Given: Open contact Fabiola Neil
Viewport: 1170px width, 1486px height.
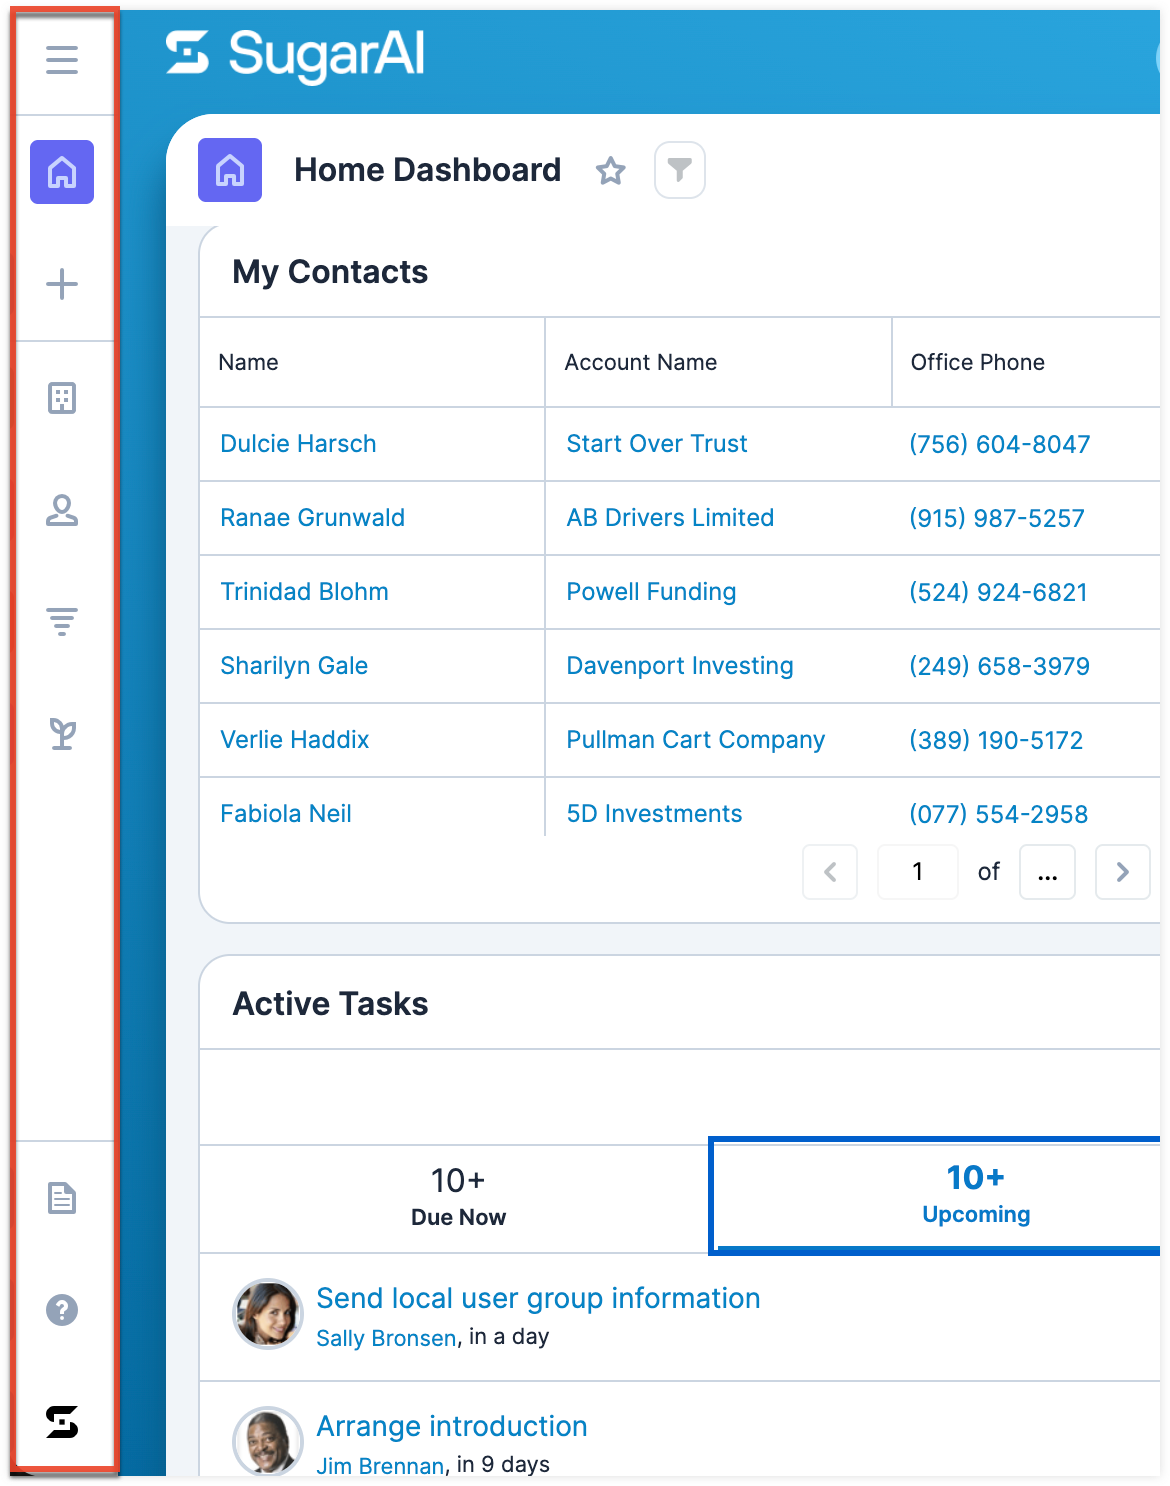Looking at the screenshot, I should click(x=285, y=814).
